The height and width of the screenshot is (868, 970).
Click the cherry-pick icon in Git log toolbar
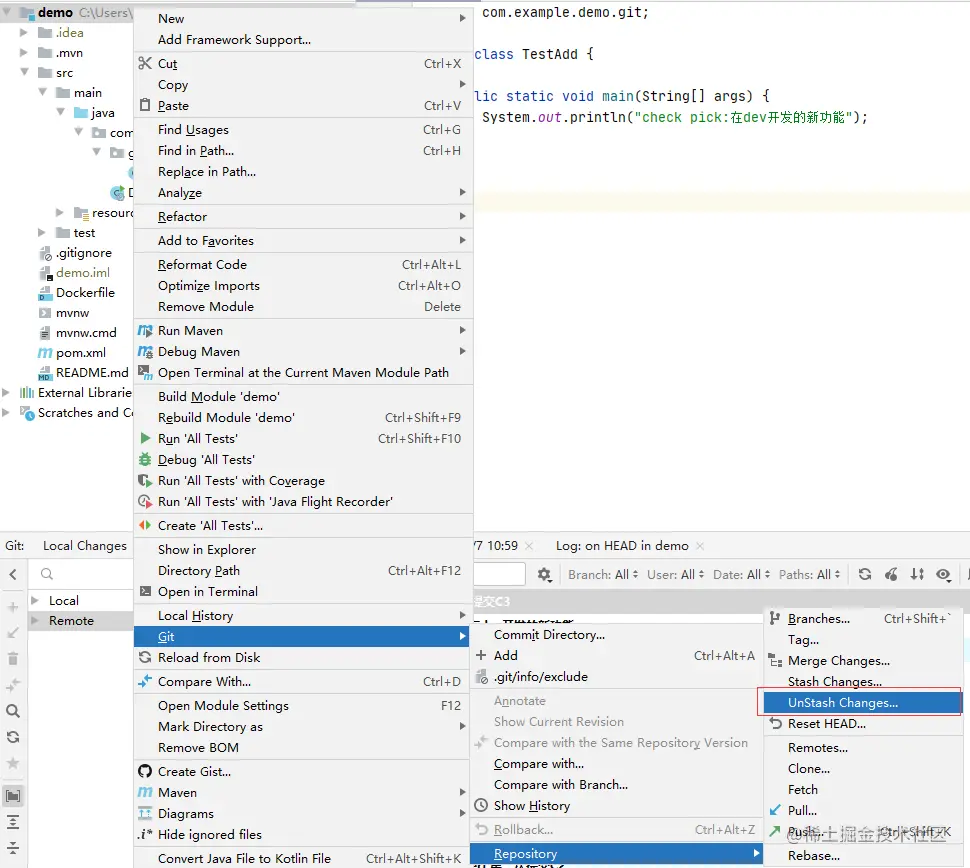point(891,574)
